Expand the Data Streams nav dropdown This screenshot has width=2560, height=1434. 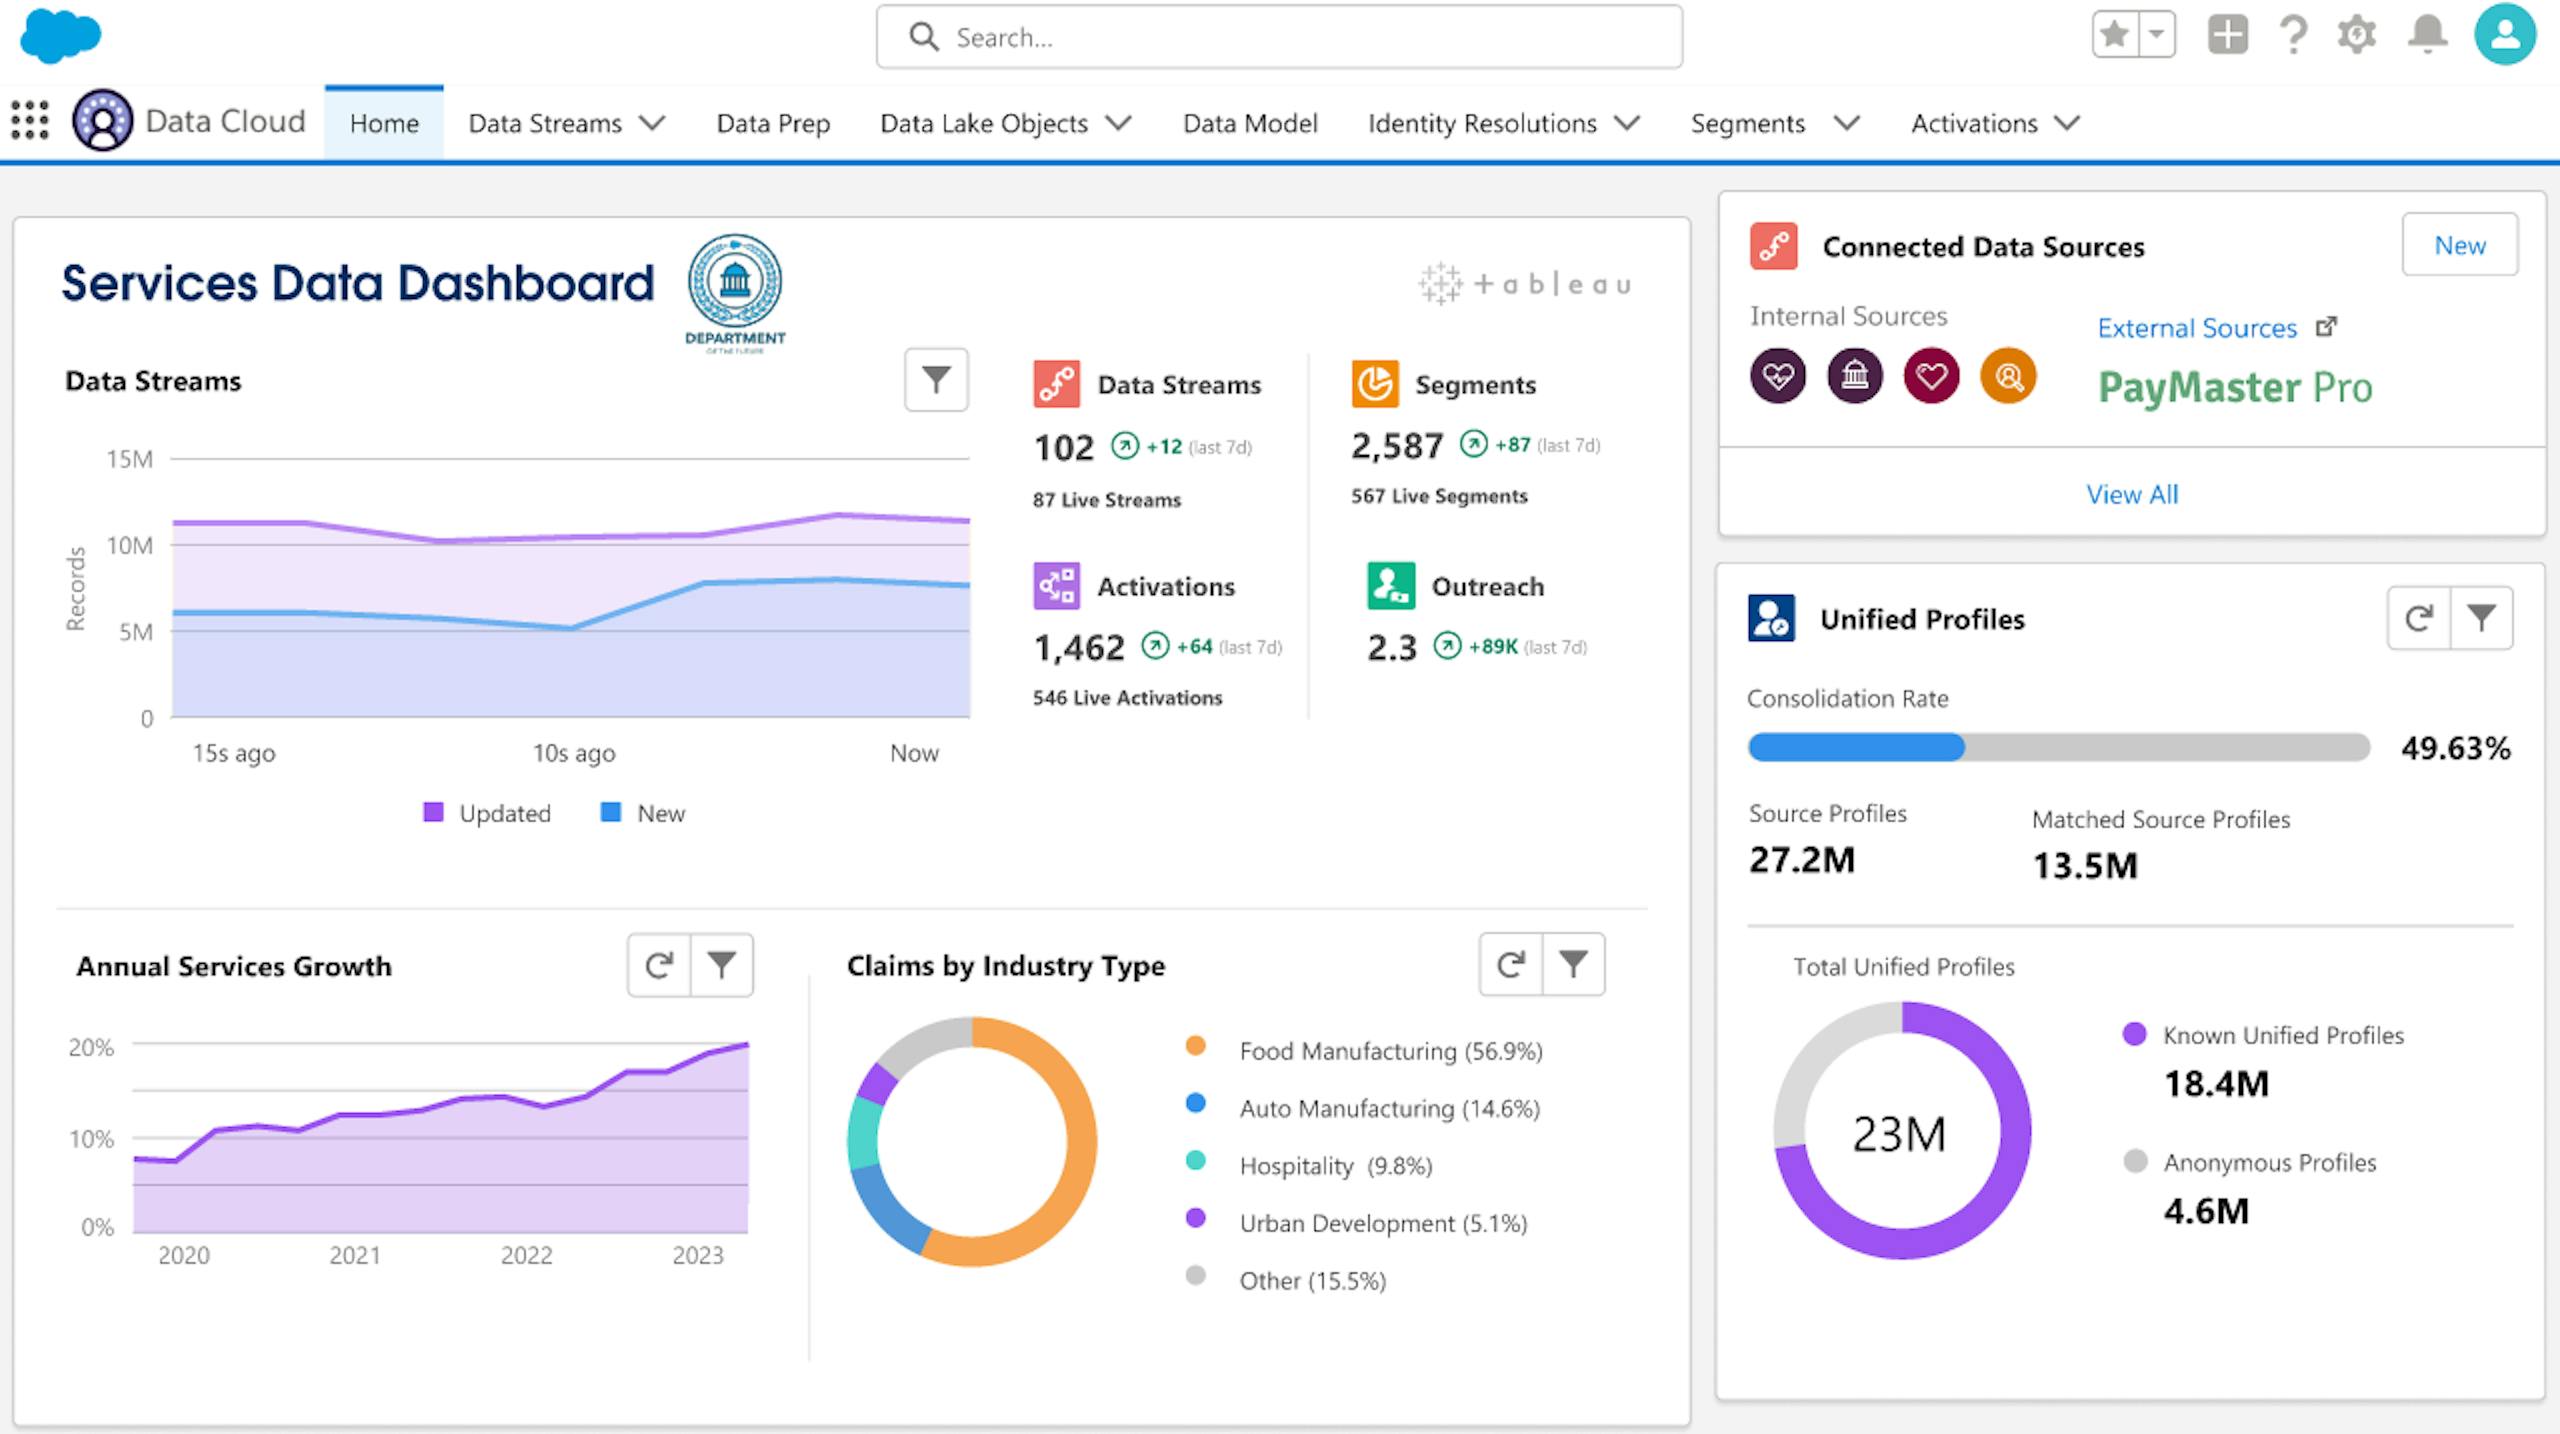point(652,123)
